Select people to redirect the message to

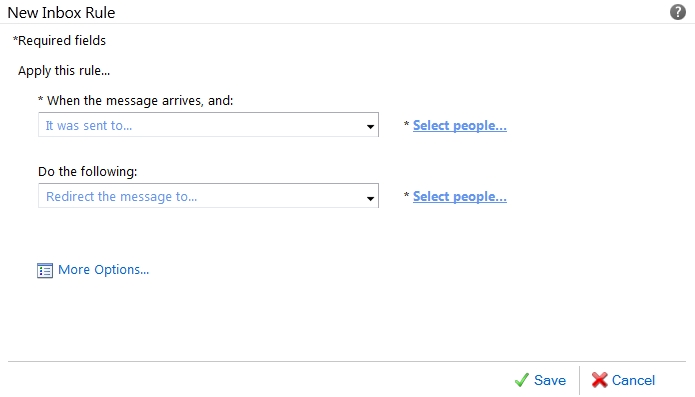[460, 196]
